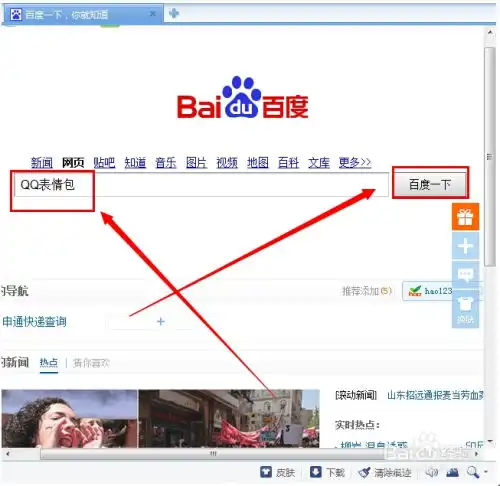Image resolution: width=500 pixels, height=486 pixels.
Task: Click the vertical scrollbar thumb
Action: 490,157
